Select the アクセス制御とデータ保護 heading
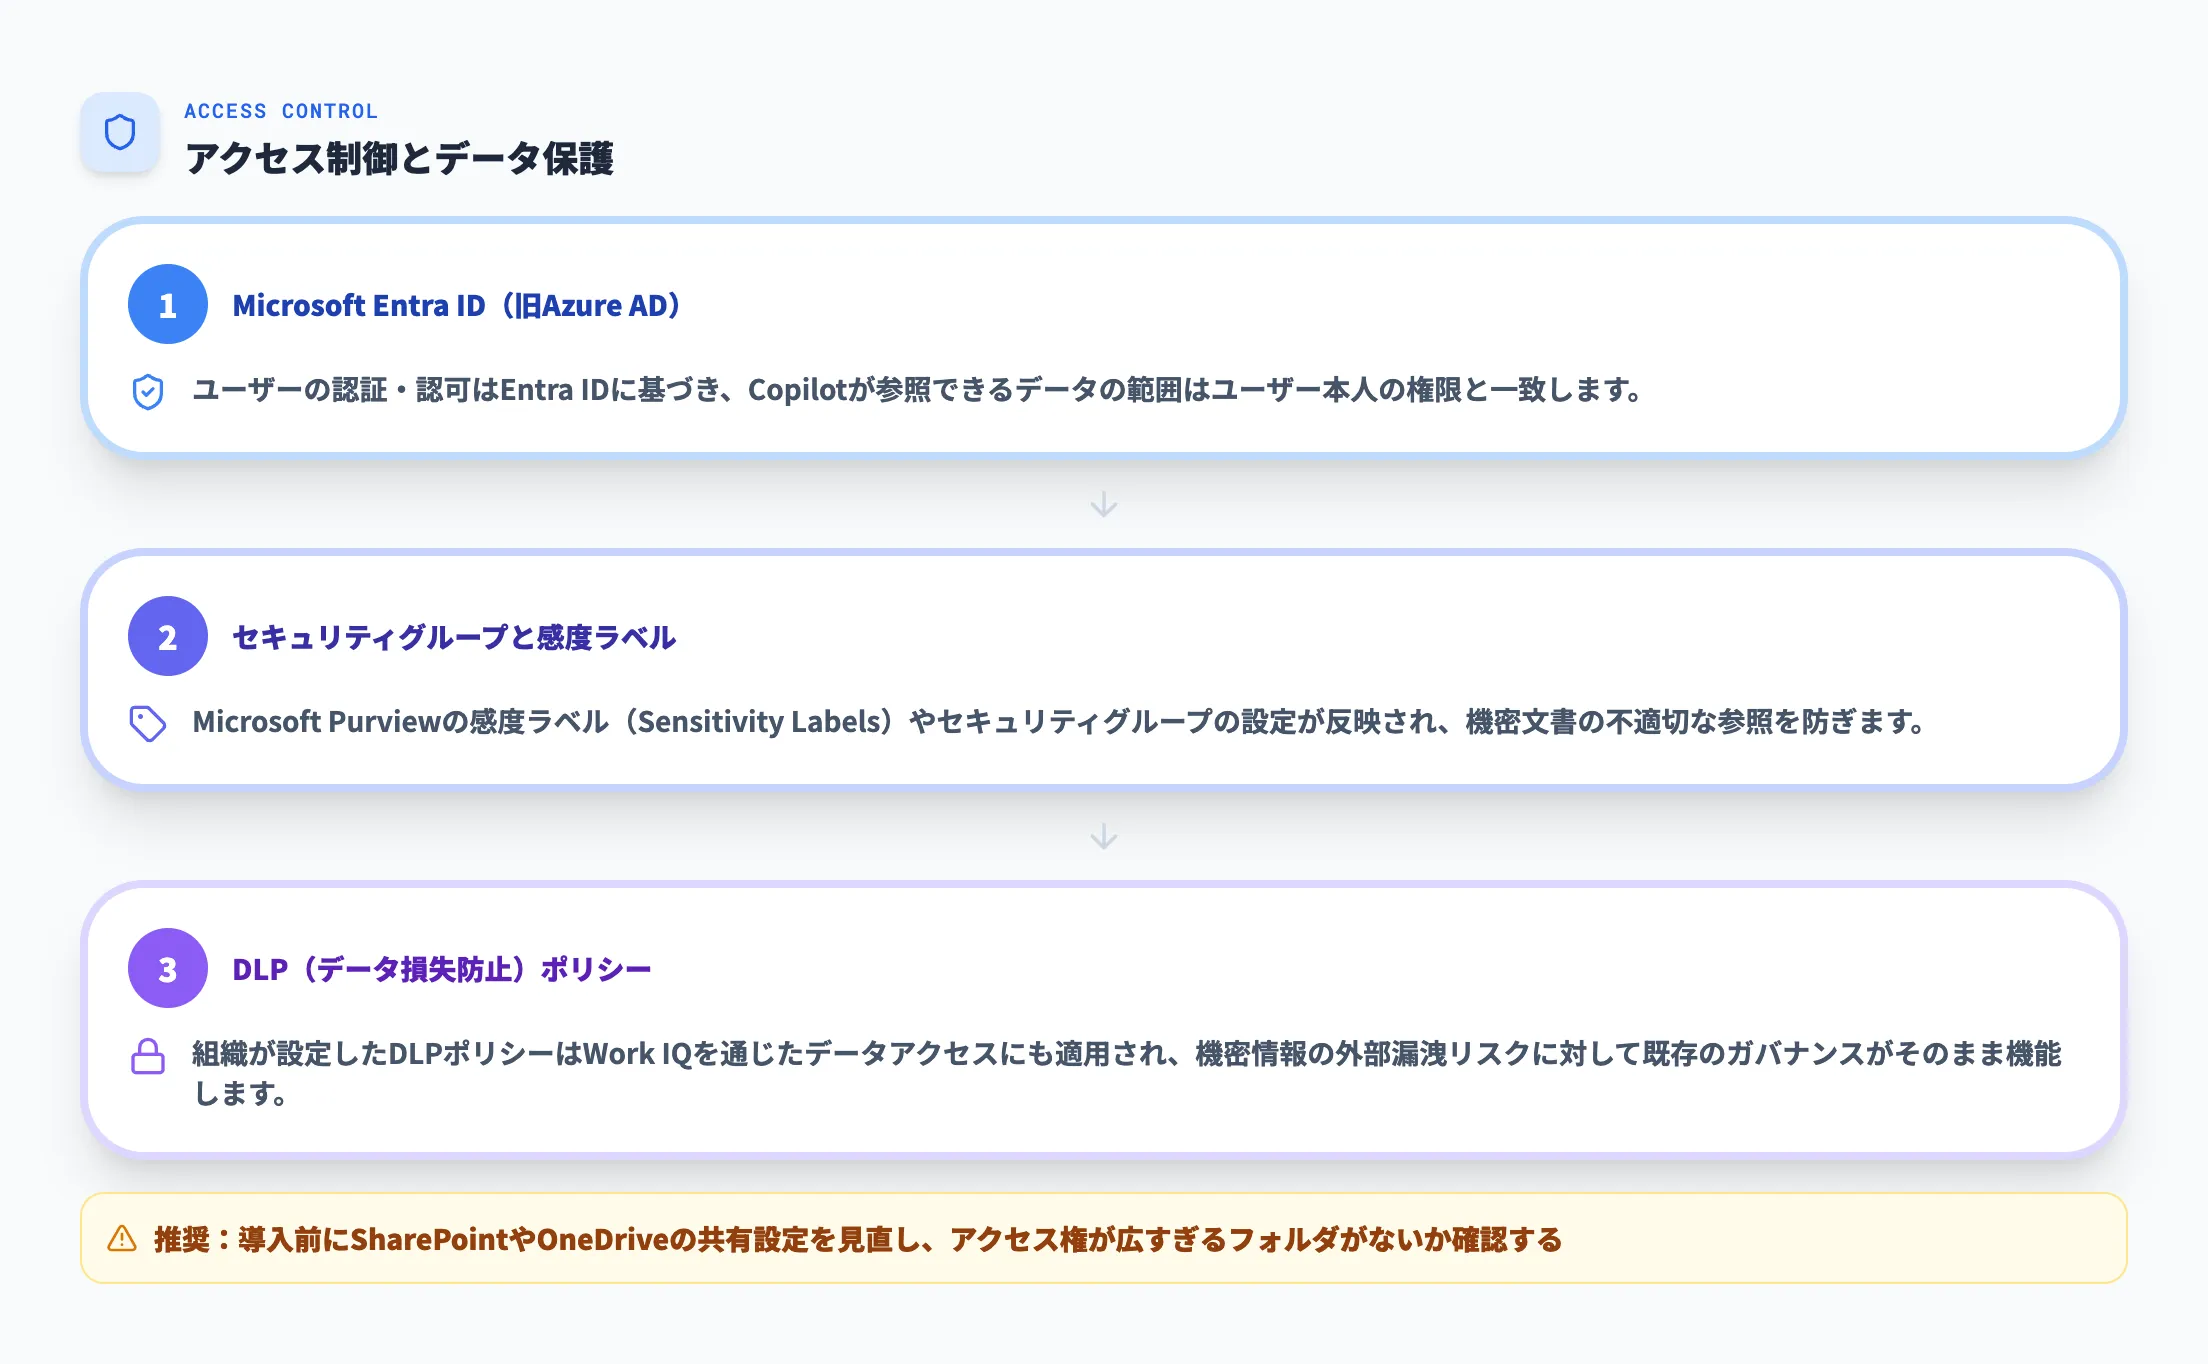 [402, 156]
